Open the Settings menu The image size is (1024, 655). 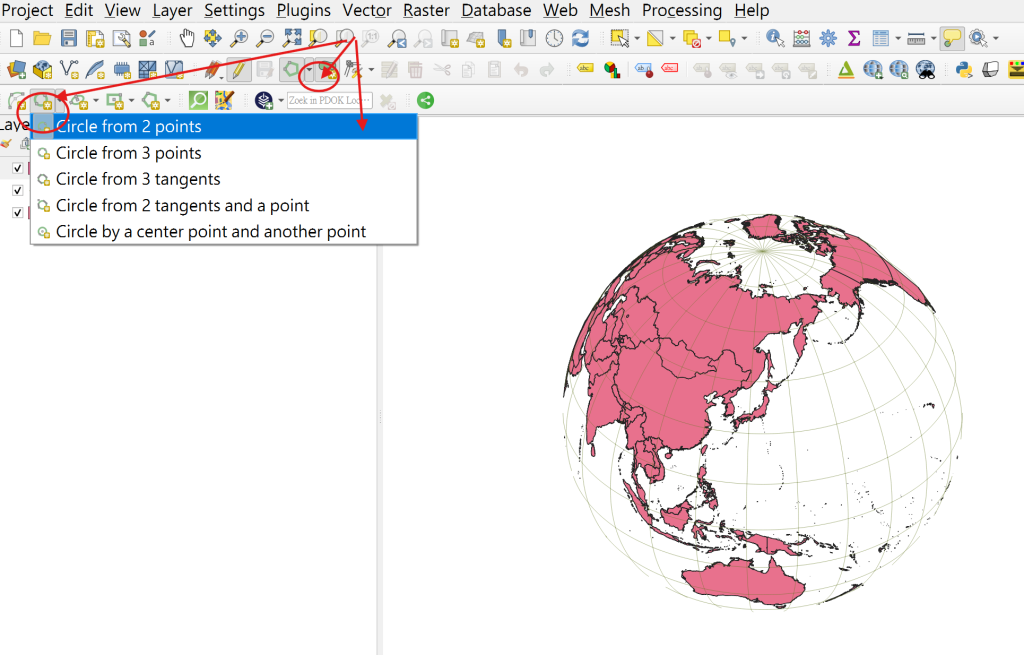pyautogui.click(x=234, y=10)
